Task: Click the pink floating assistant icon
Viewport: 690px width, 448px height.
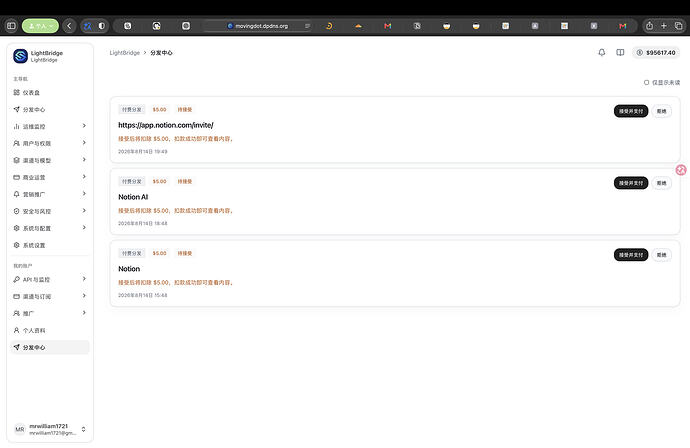Action: click(x=681, y=170)
